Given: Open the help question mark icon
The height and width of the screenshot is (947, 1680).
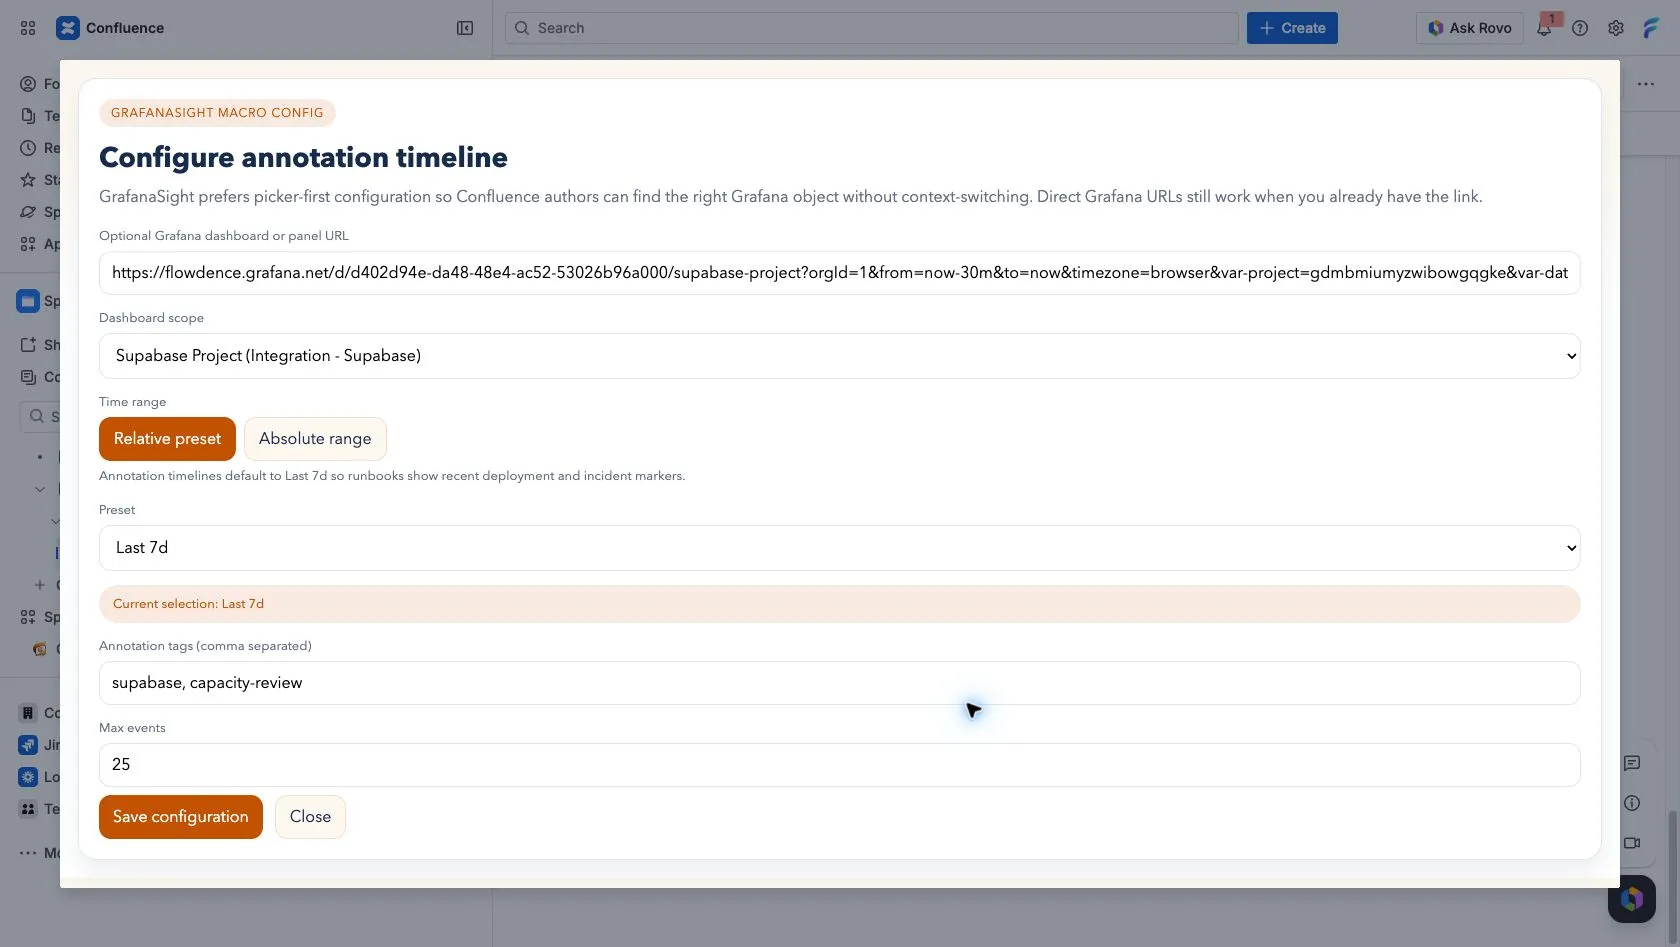Looking at the screenshot, I should [1580, 28].
